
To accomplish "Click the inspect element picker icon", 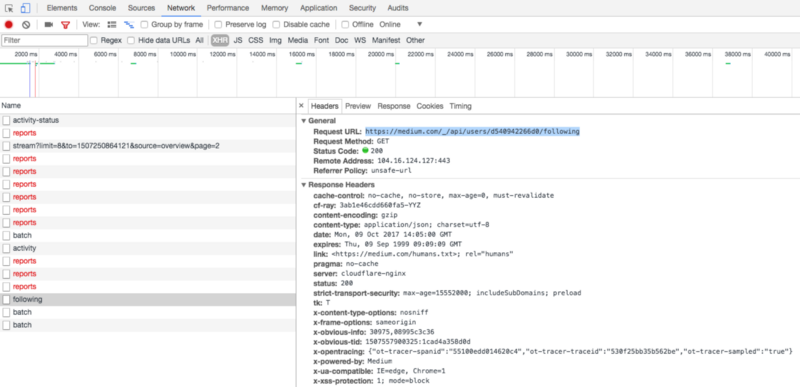I will (9, 8).
